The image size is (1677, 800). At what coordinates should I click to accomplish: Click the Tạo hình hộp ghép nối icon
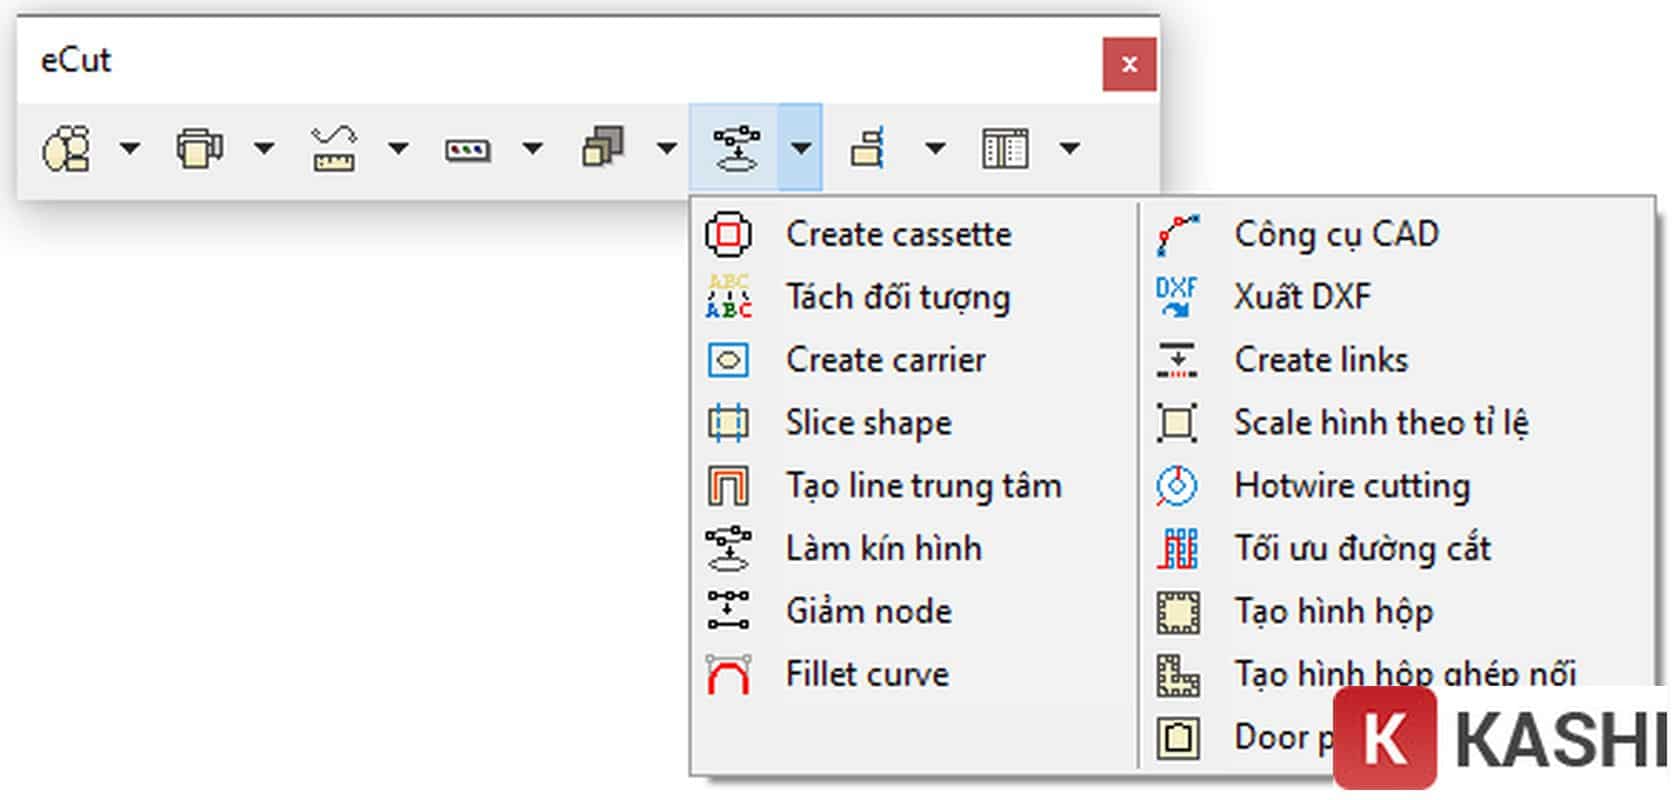[1178, 675]
